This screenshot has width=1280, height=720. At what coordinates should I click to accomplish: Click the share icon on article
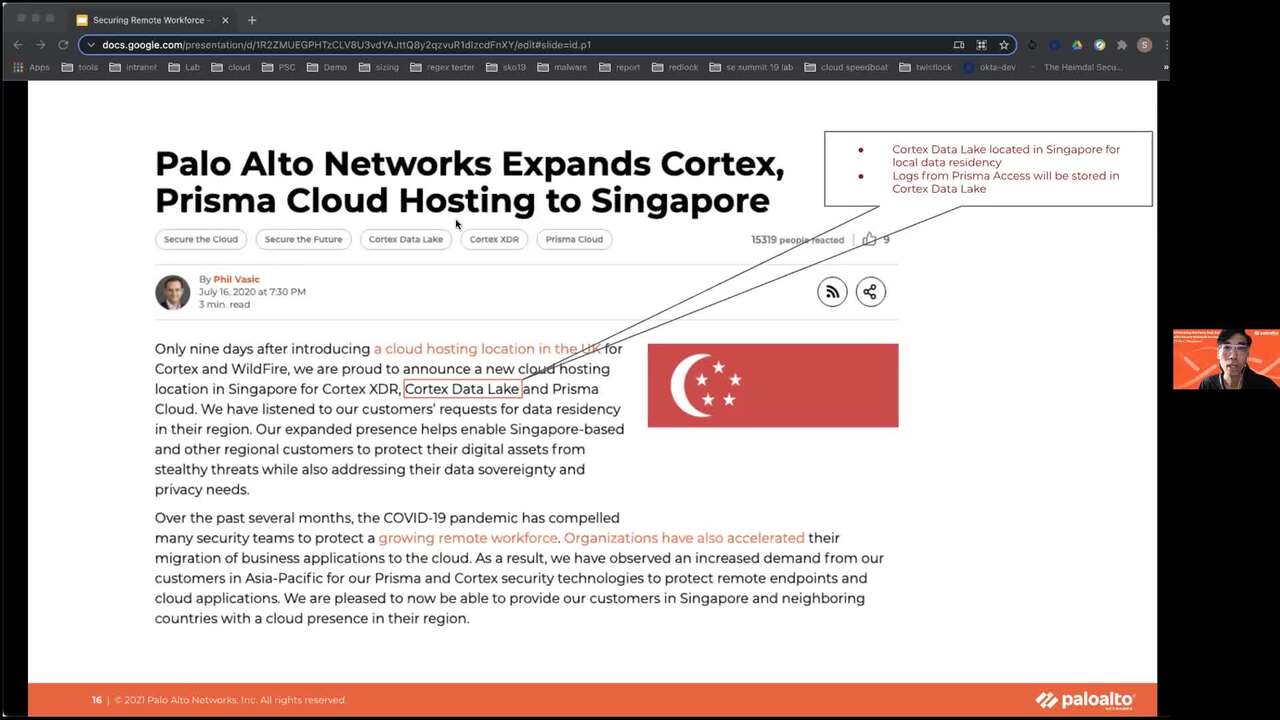(870, 292)
